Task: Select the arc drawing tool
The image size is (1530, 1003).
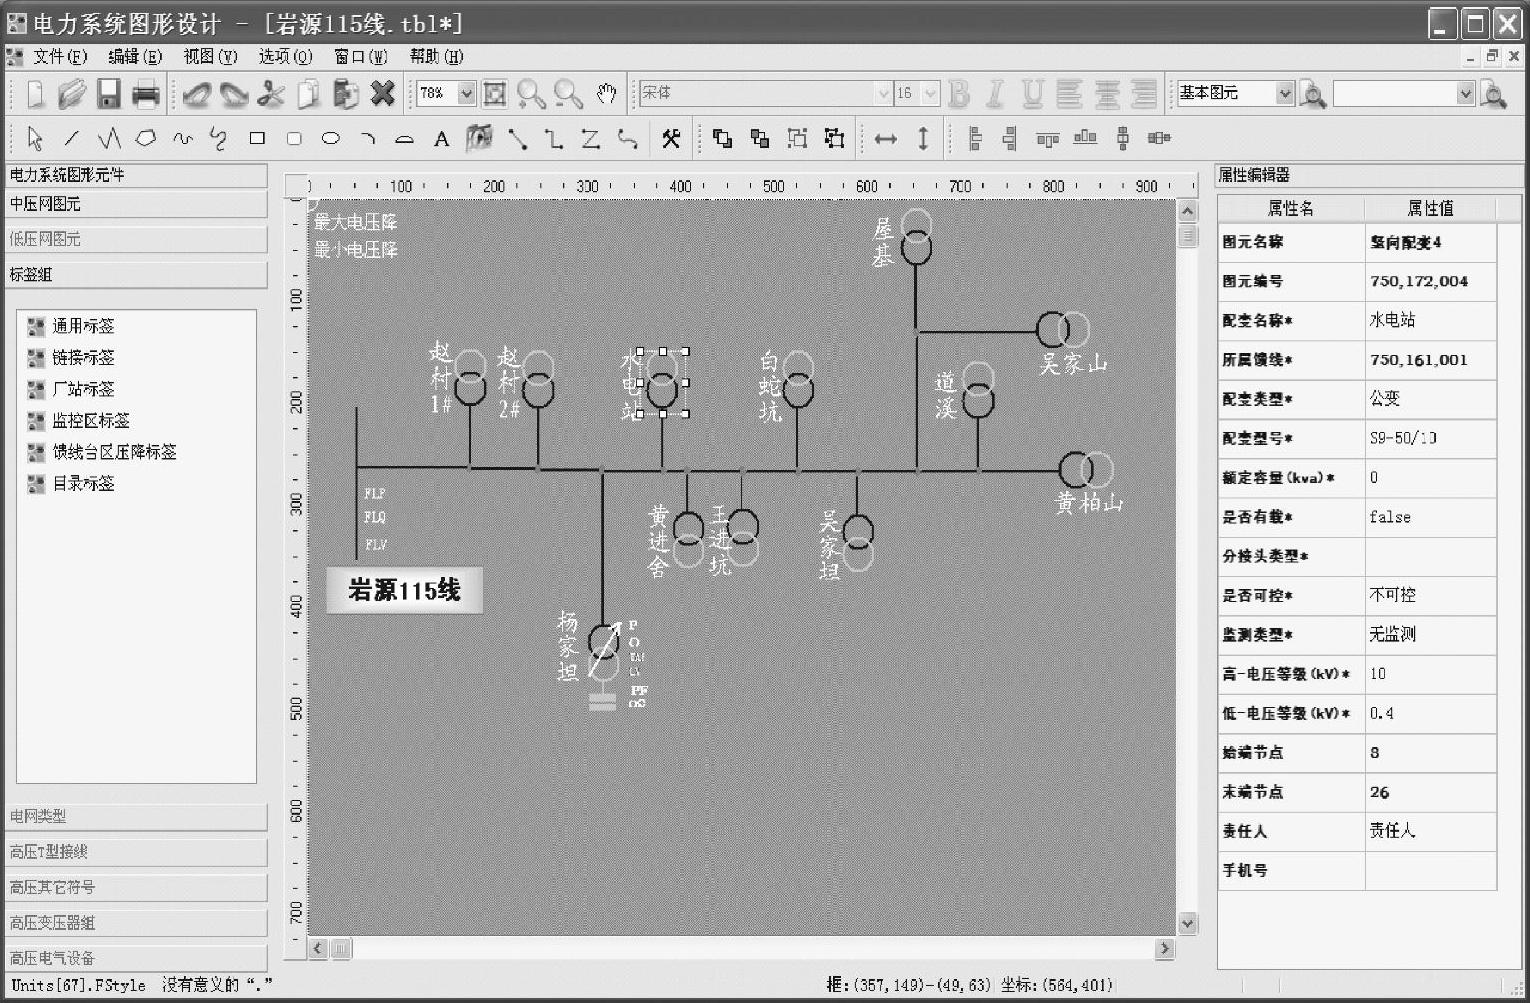Action: point(368,138)
